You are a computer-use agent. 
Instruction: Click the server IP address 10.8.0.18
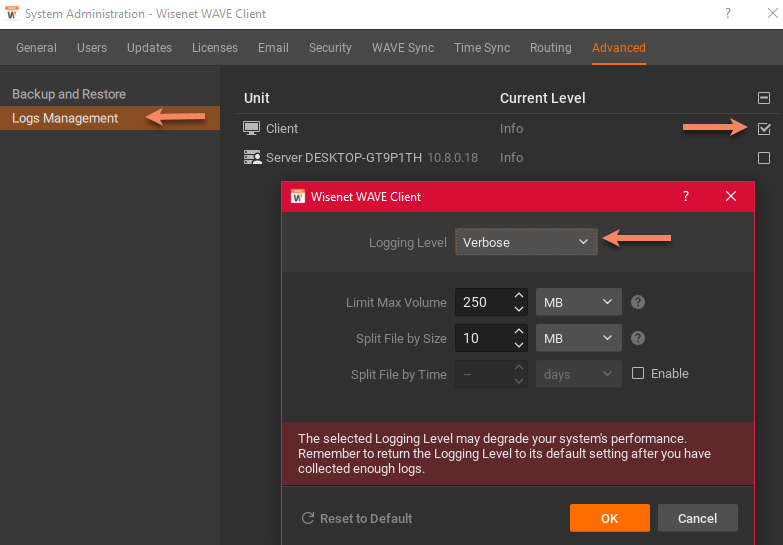(x=452, y=157)
